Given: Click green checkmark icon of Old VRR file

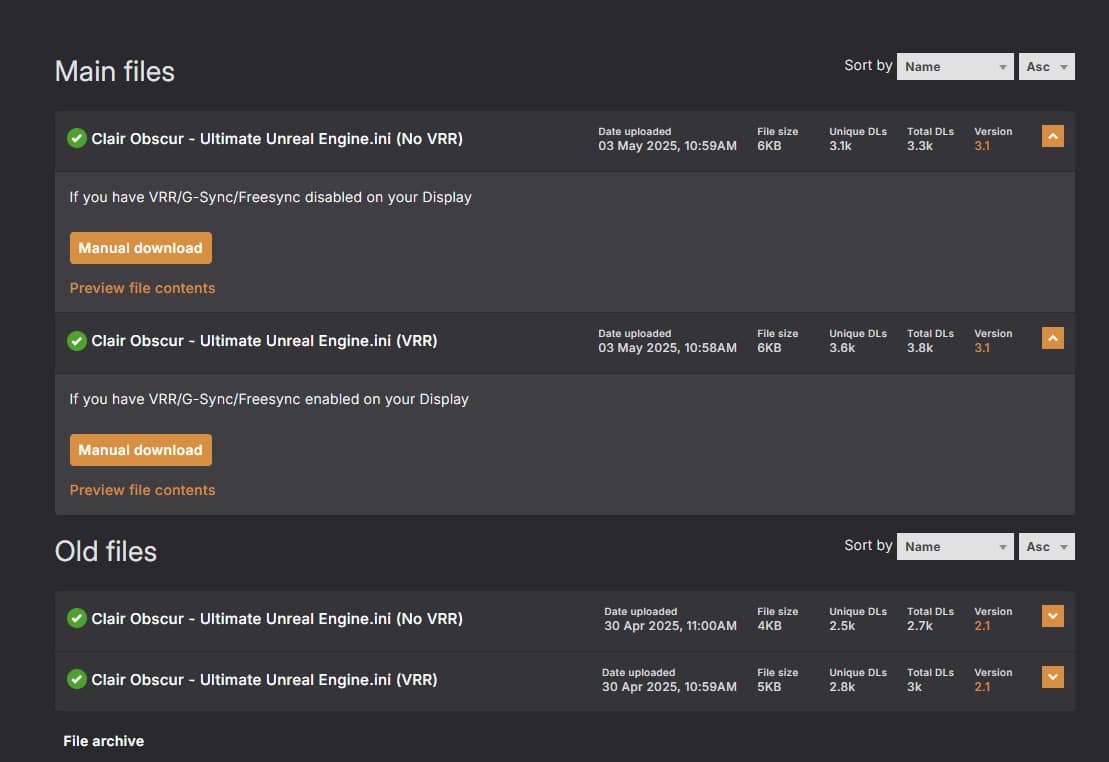Looking at the screenshot, I should coord(76,679).
